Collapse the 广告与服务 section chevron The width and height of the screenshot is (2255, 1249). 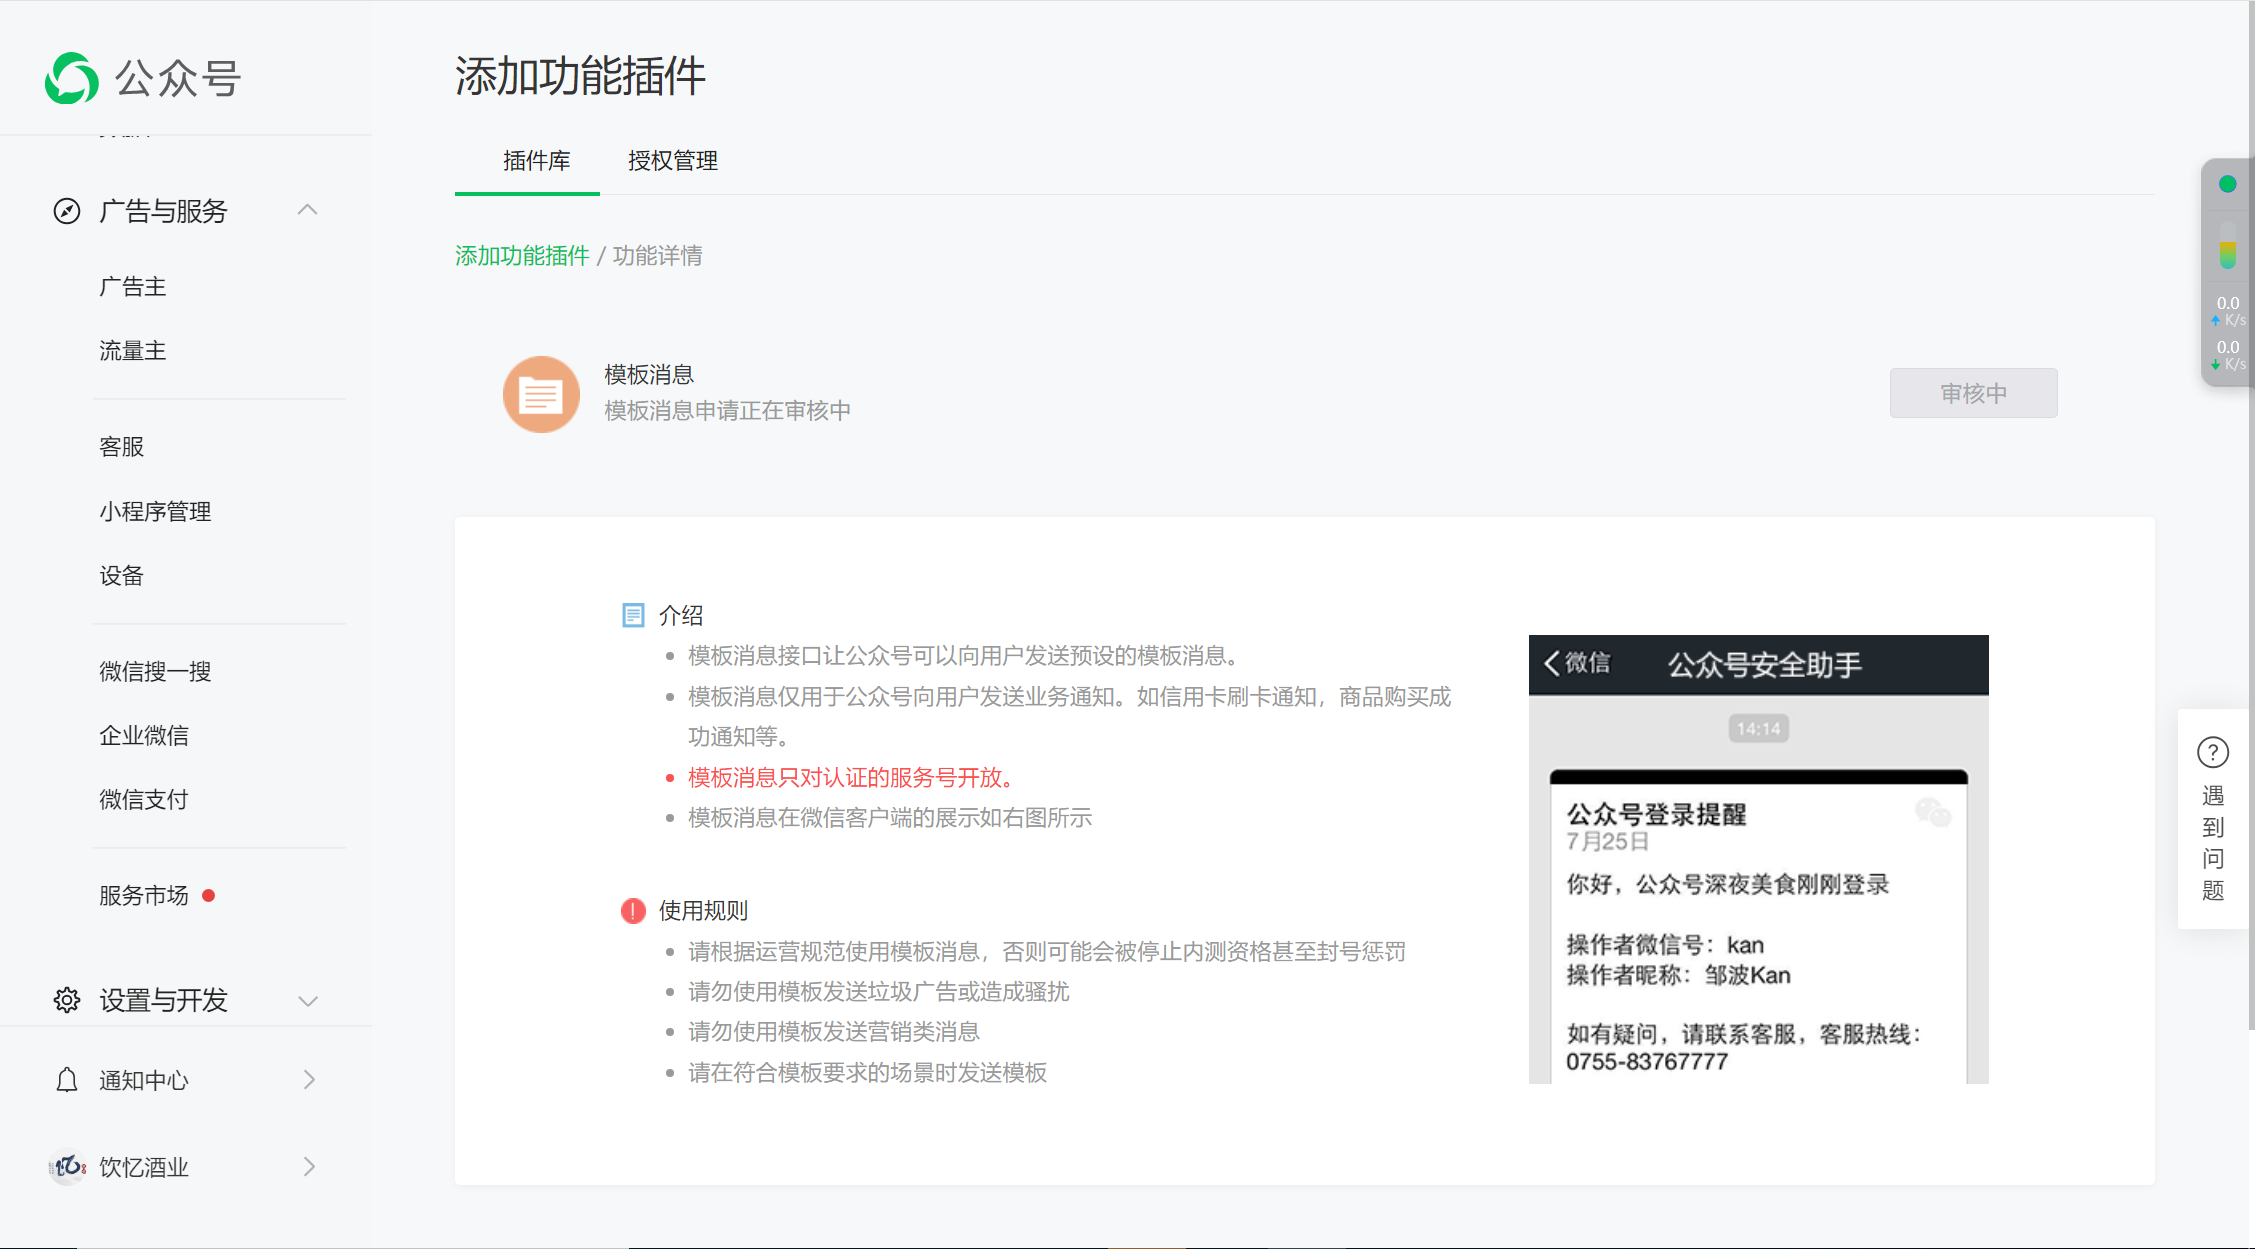click(x=308, y=210)
